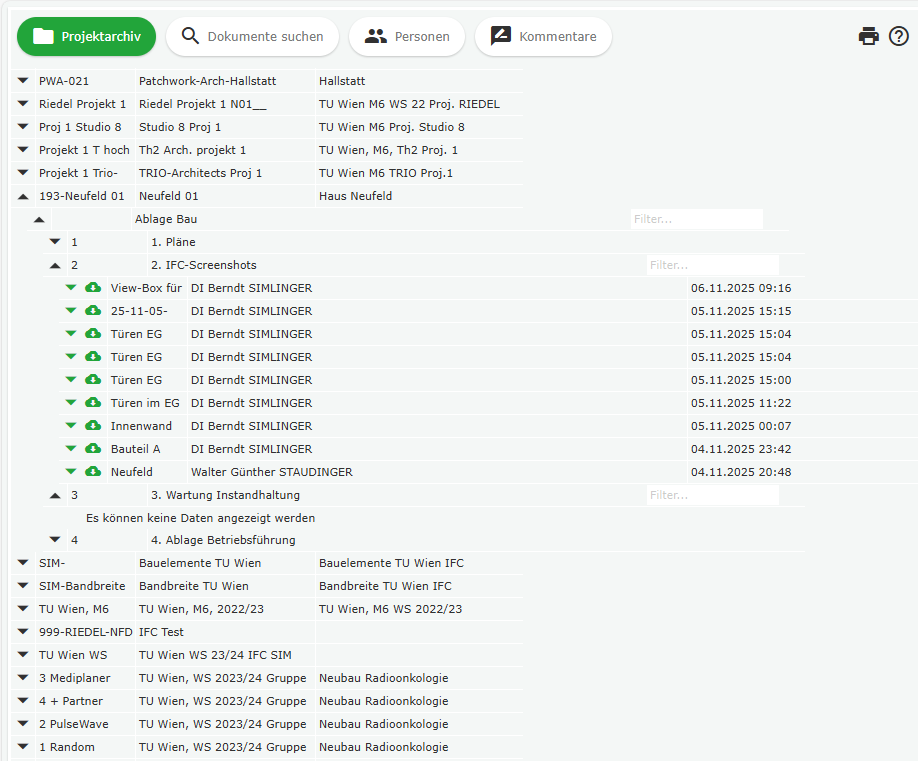Expand 4. Ablage Betriebsführung folder
Image resolution: width=918 pixels, height=761 pixels.
click(55, 540)
